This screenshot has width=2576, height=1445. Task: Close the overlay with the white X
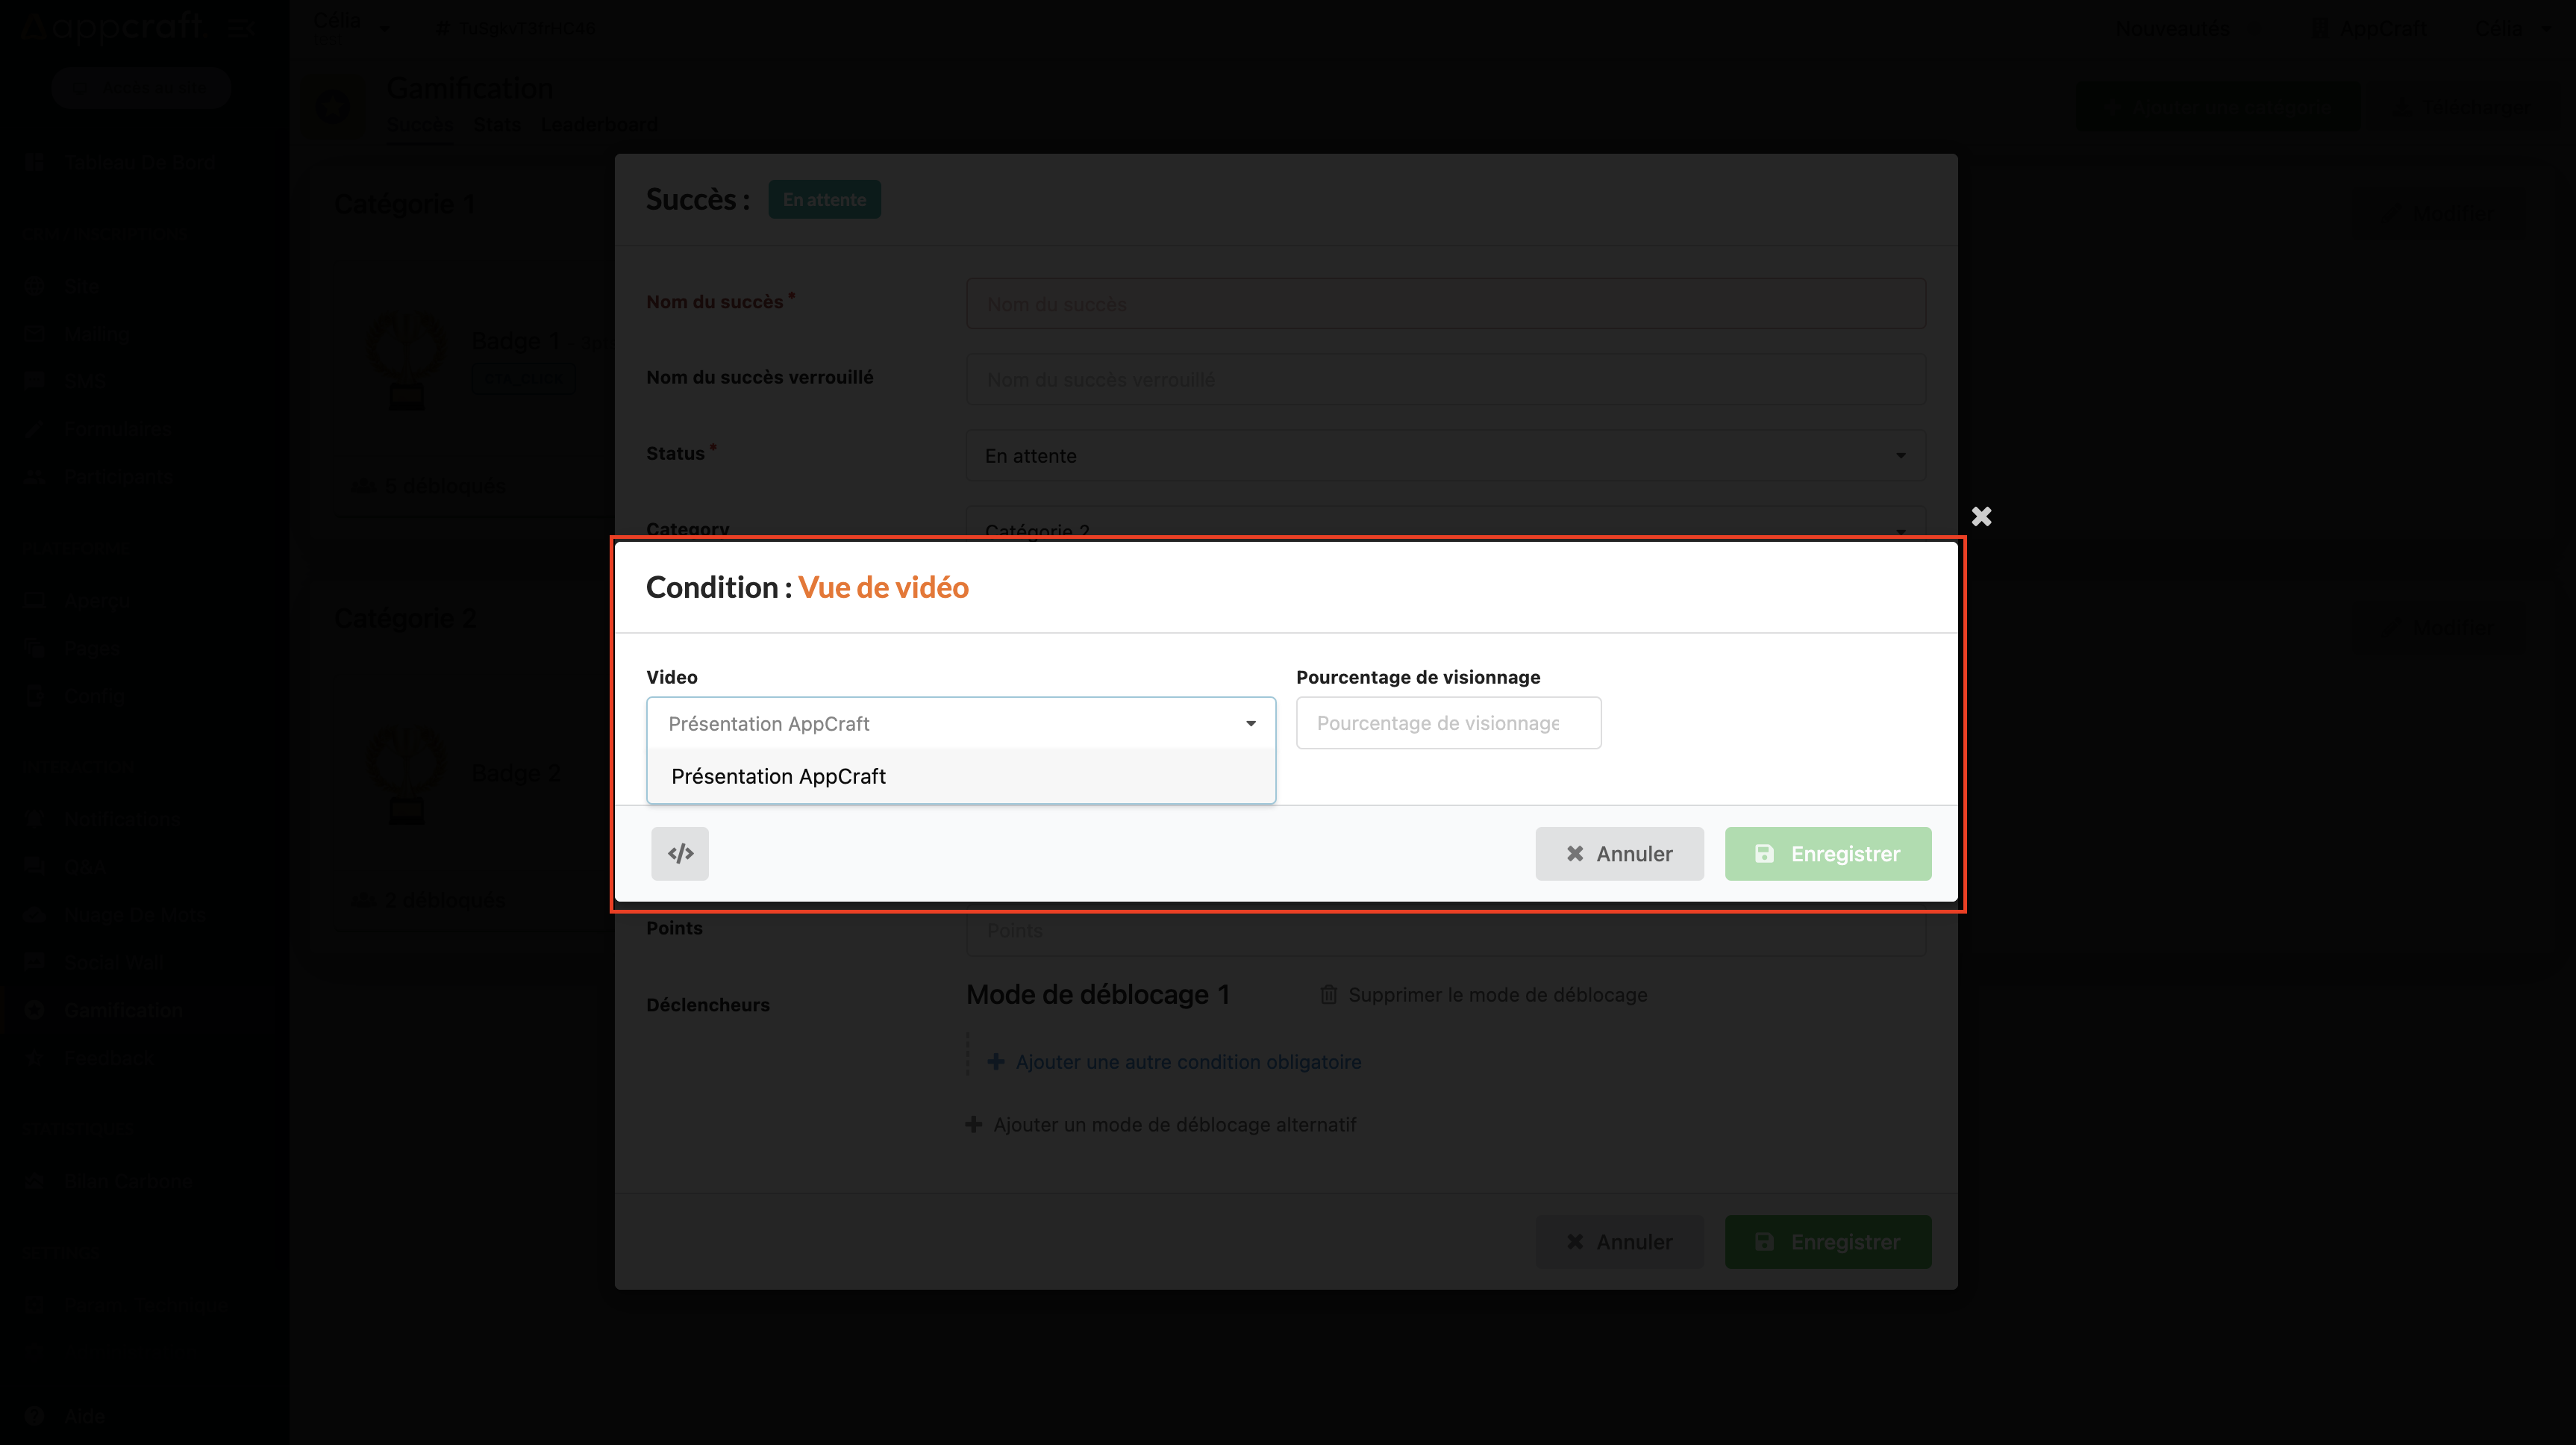(x=1981, y=516)
